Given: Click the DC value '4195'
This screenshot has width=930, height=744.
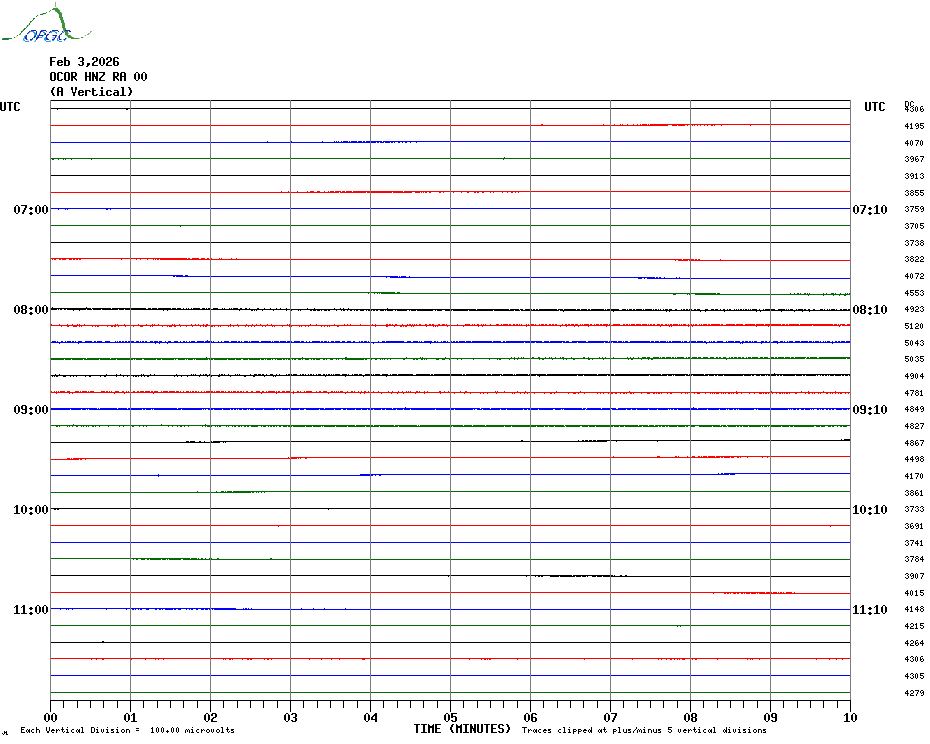Looking at the screenshot, I should 914,126.
